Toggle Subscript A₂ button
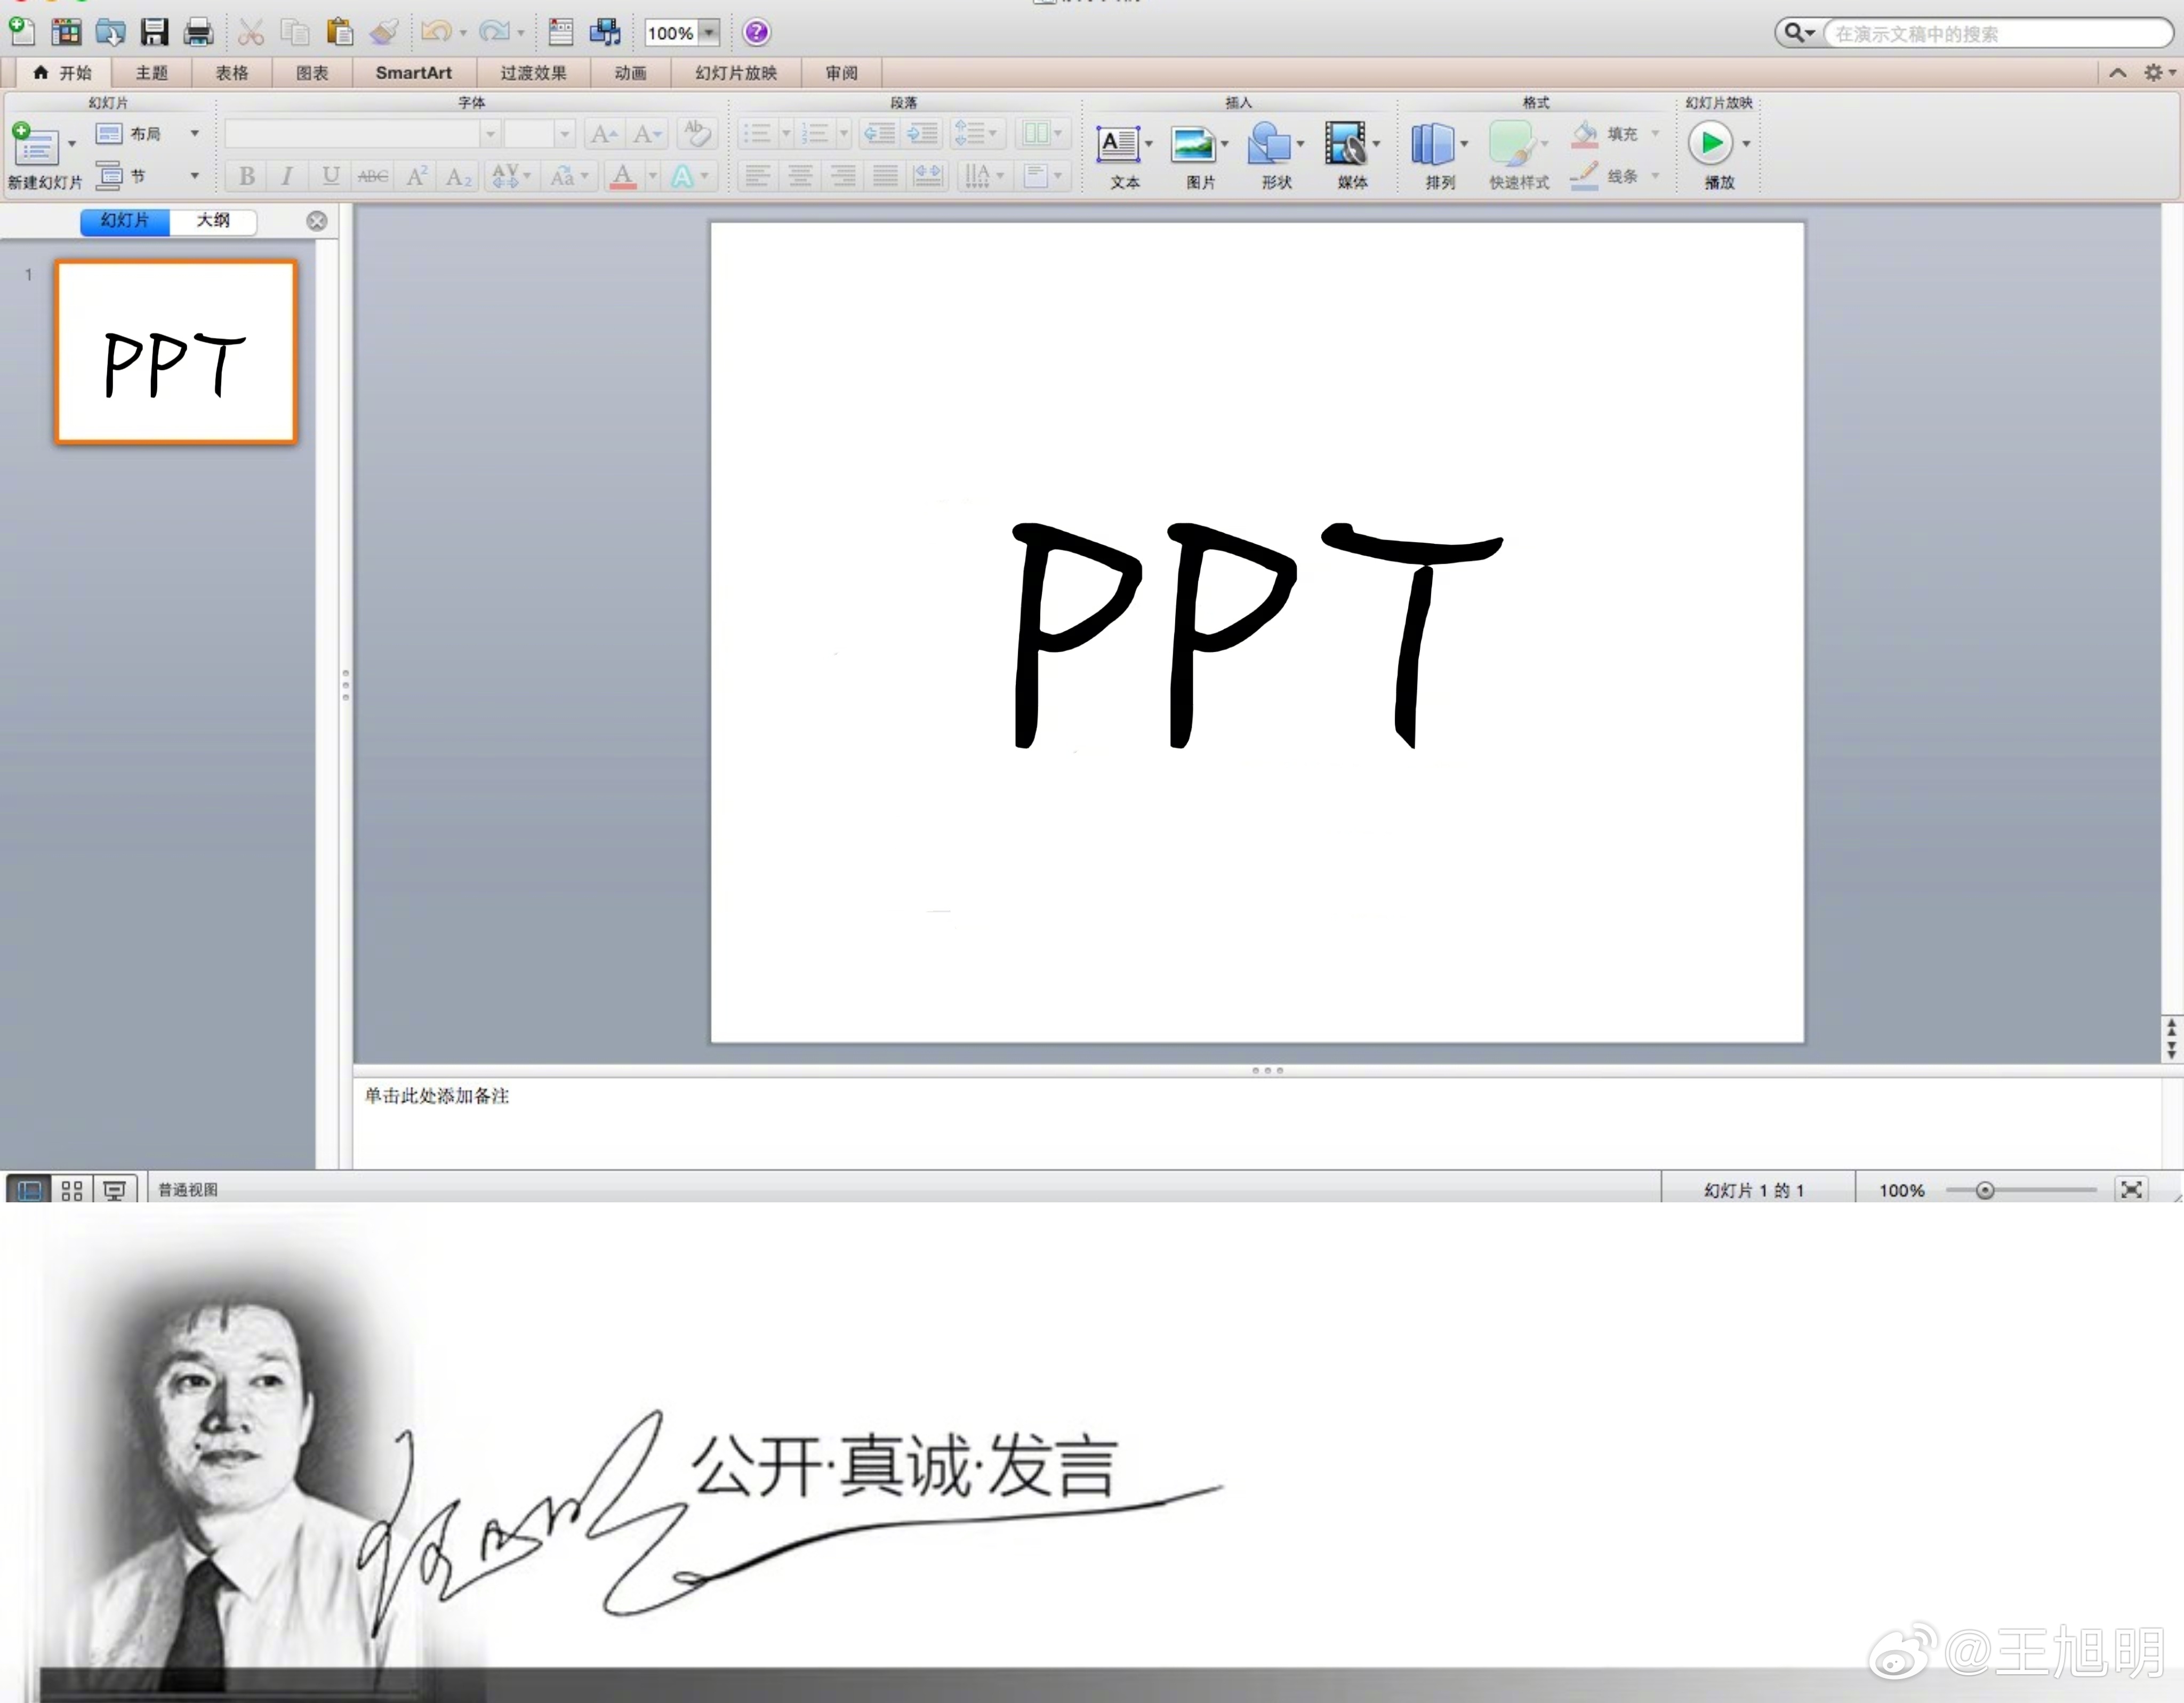 pos(459,176)
